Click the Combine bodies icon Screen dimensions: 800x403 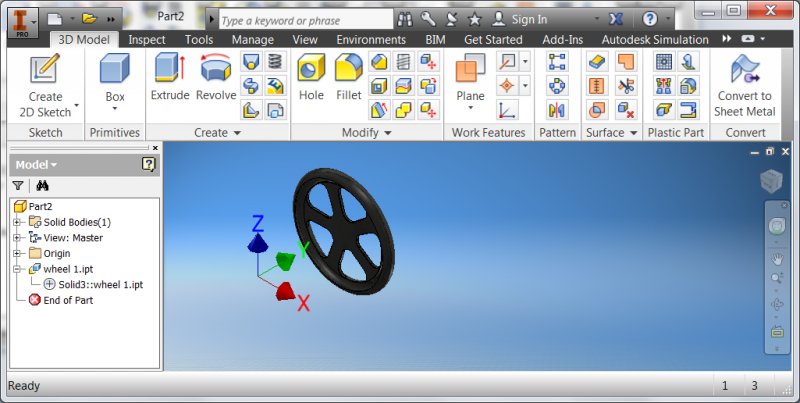(x=404, y=110)
